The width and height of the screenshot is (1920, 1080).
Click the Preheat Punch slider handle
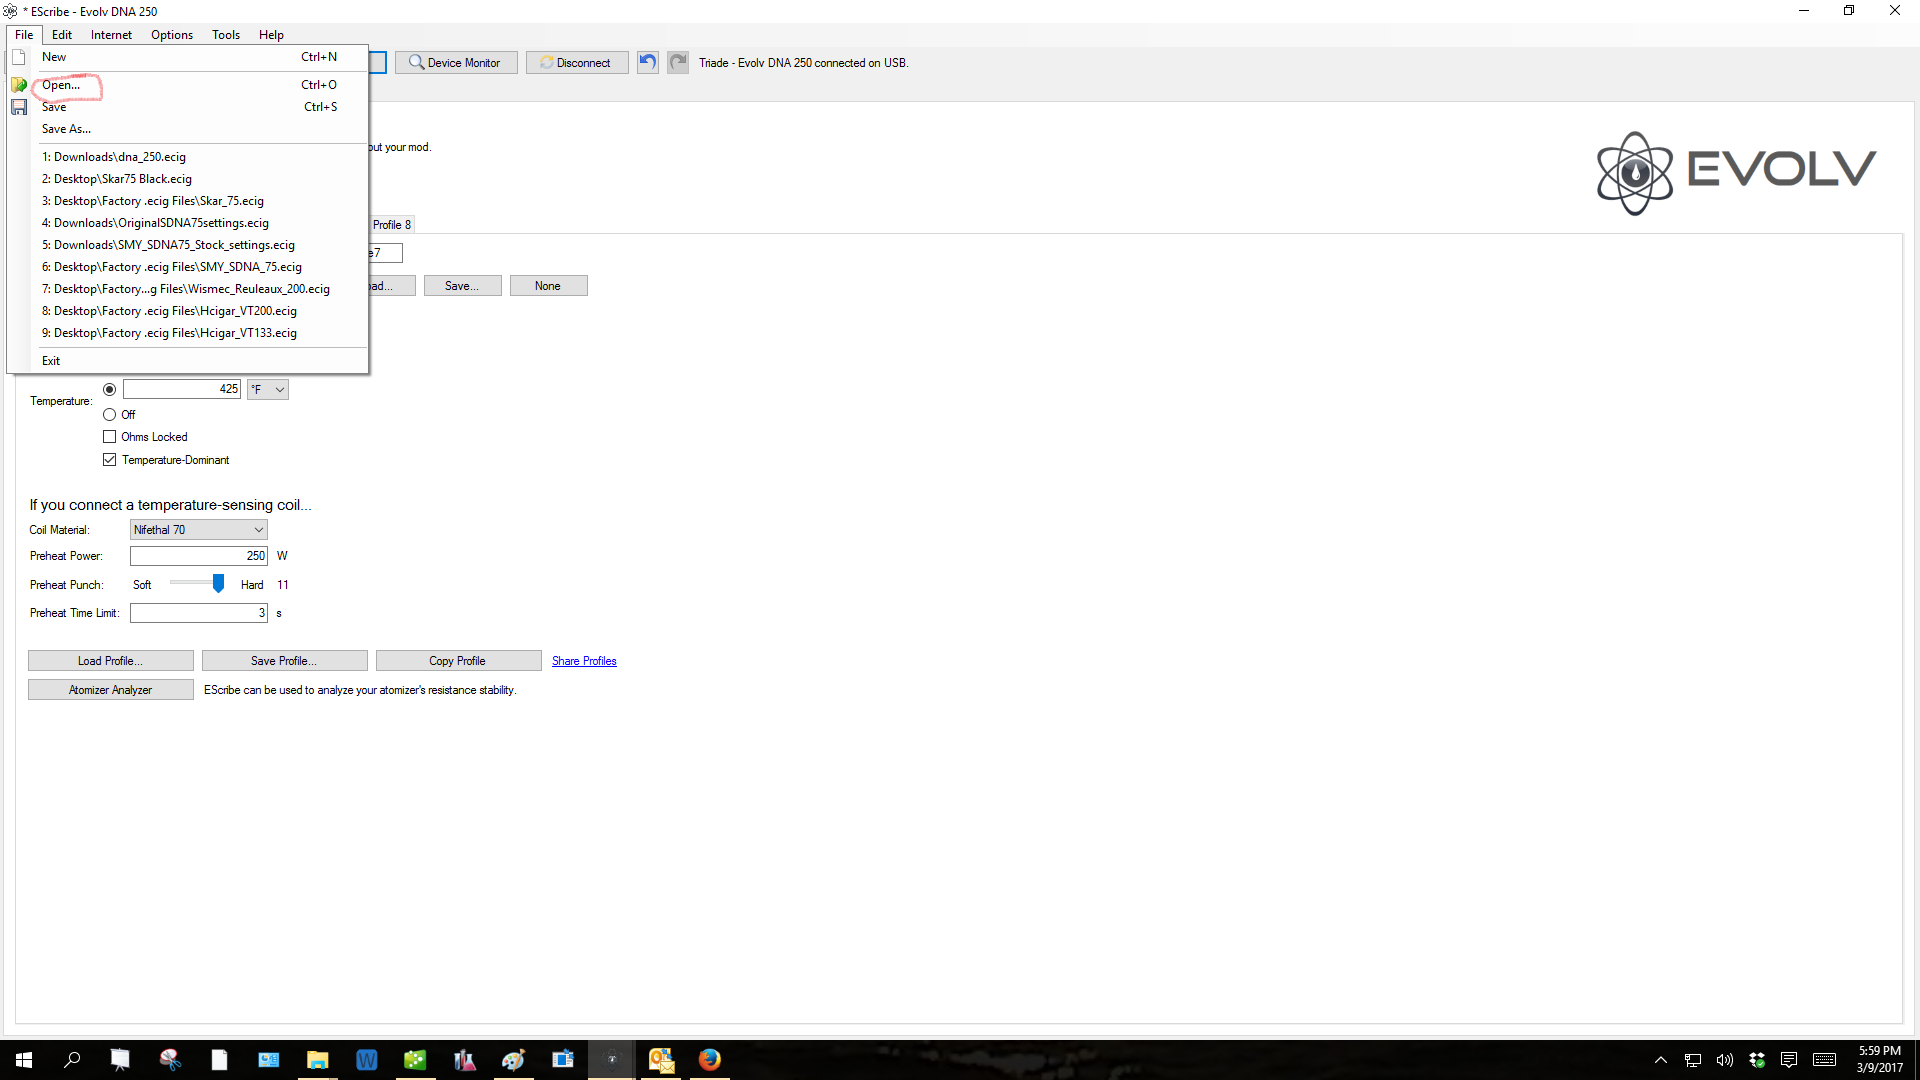218,584
